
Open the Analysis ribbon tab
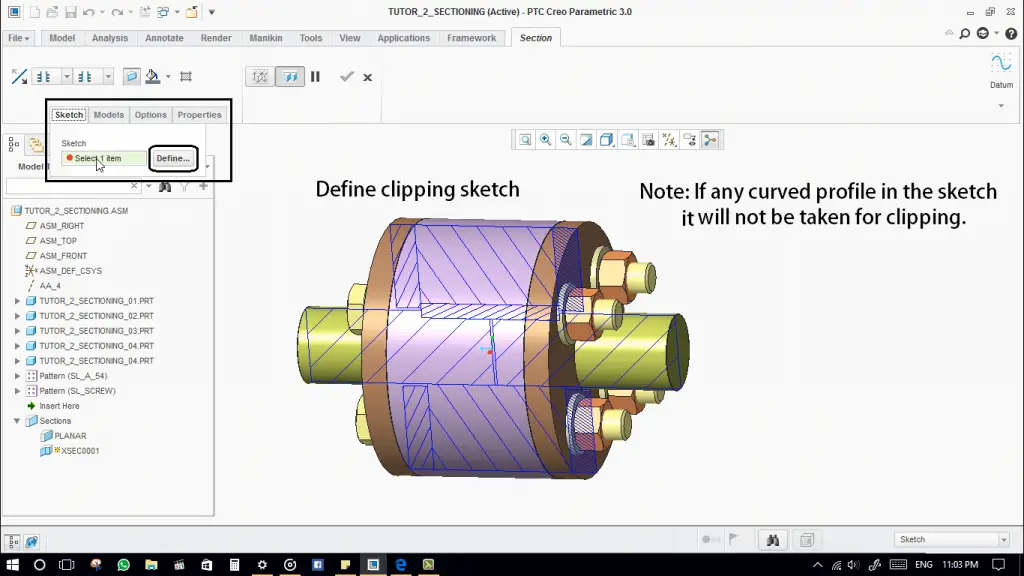click(110, 38)
